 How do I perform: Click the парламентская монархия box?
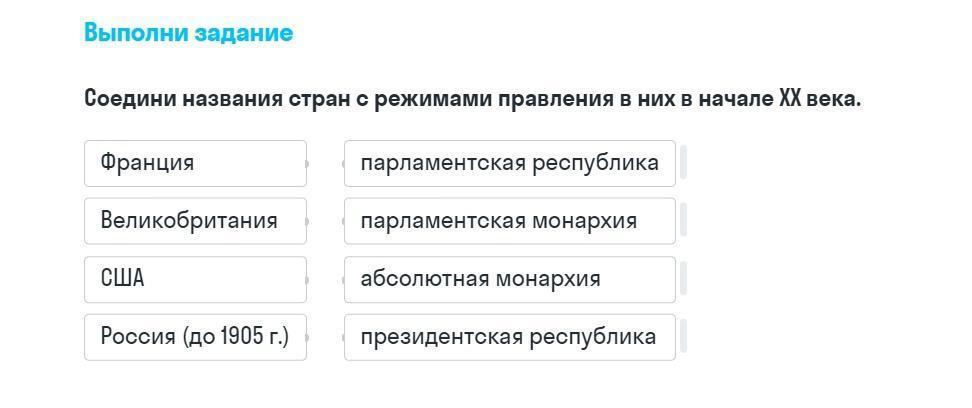[x=509, y=221]
